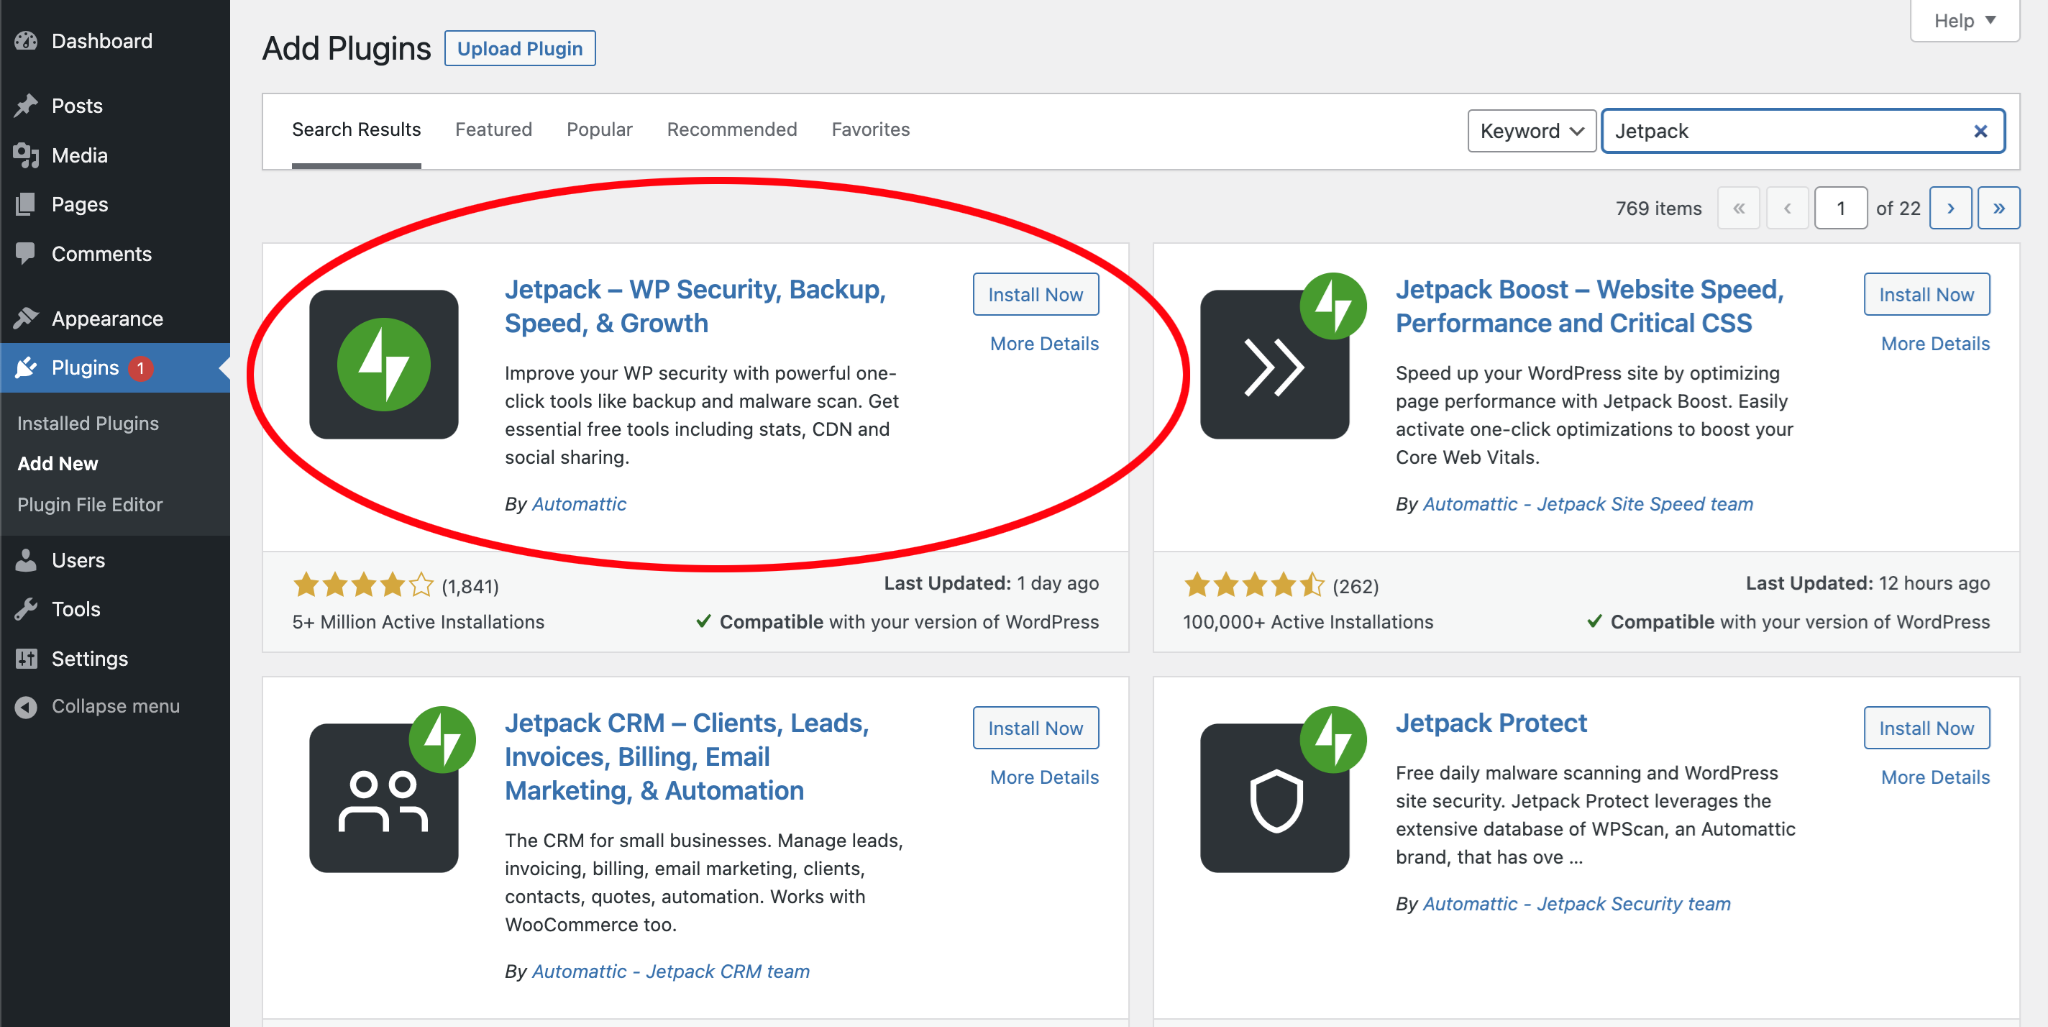Image resolution: width=2048 pixels, height=1027 pixels.
Task: Click the Jetpack Boost star rating
Action: 1255,585
